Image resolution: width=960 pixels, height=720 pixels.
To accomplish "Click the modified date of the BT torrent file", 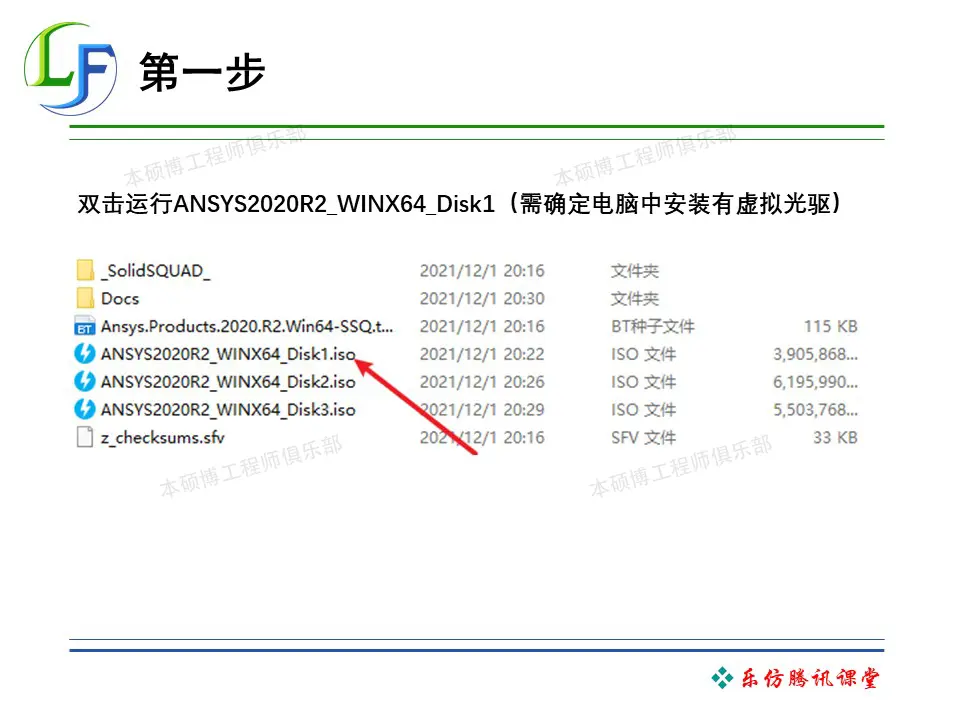I will pos(482,326).
